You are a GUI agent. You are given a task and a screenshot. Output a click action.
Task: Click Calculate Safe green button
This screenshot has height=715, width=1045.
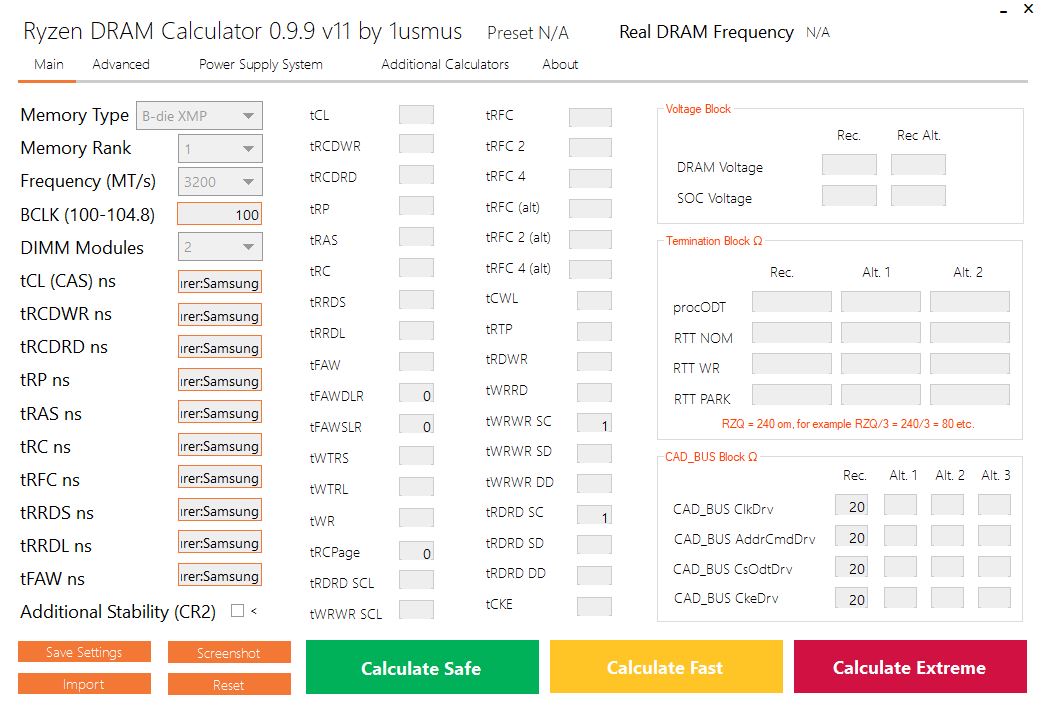[x=422, y=668]
